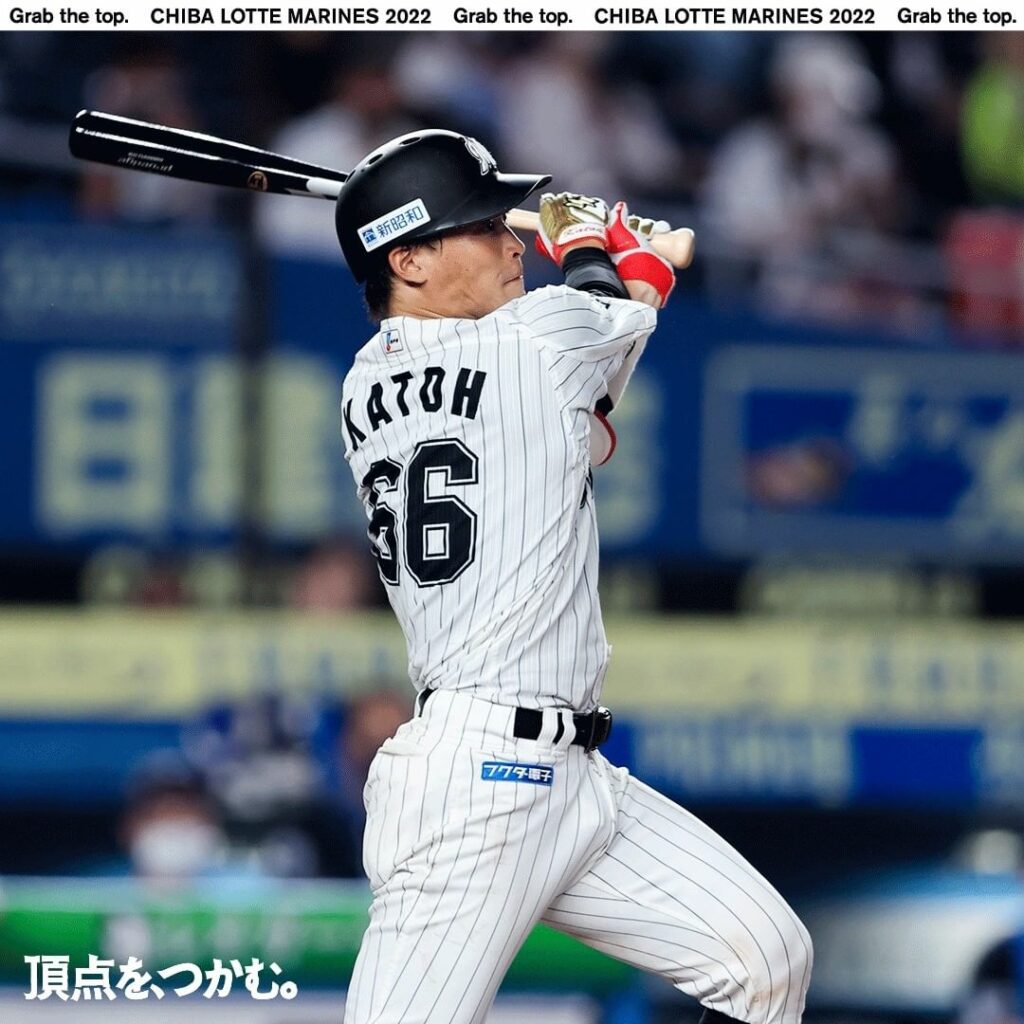Click the gold and red batting glove
Image resolution: width=1024 pixels, height=1024 pixels.
[x=571, y=222]
